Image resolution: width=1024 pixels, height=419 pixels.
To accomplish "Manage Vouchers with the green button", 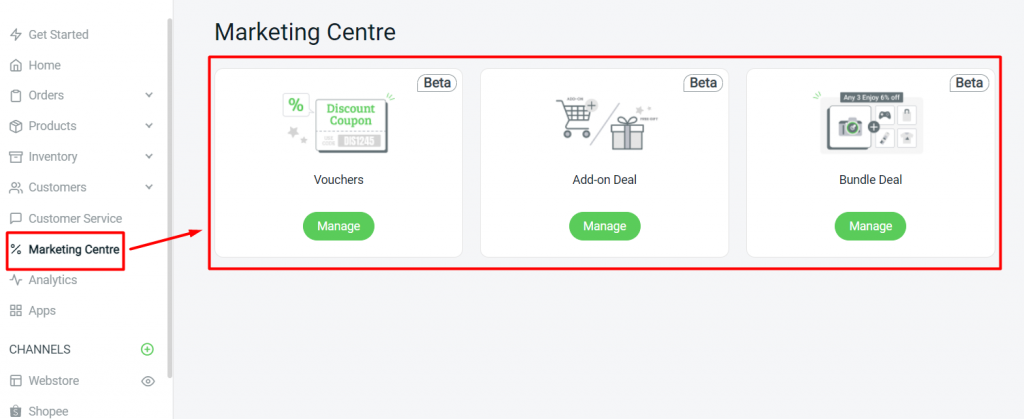I will [338, 226].
